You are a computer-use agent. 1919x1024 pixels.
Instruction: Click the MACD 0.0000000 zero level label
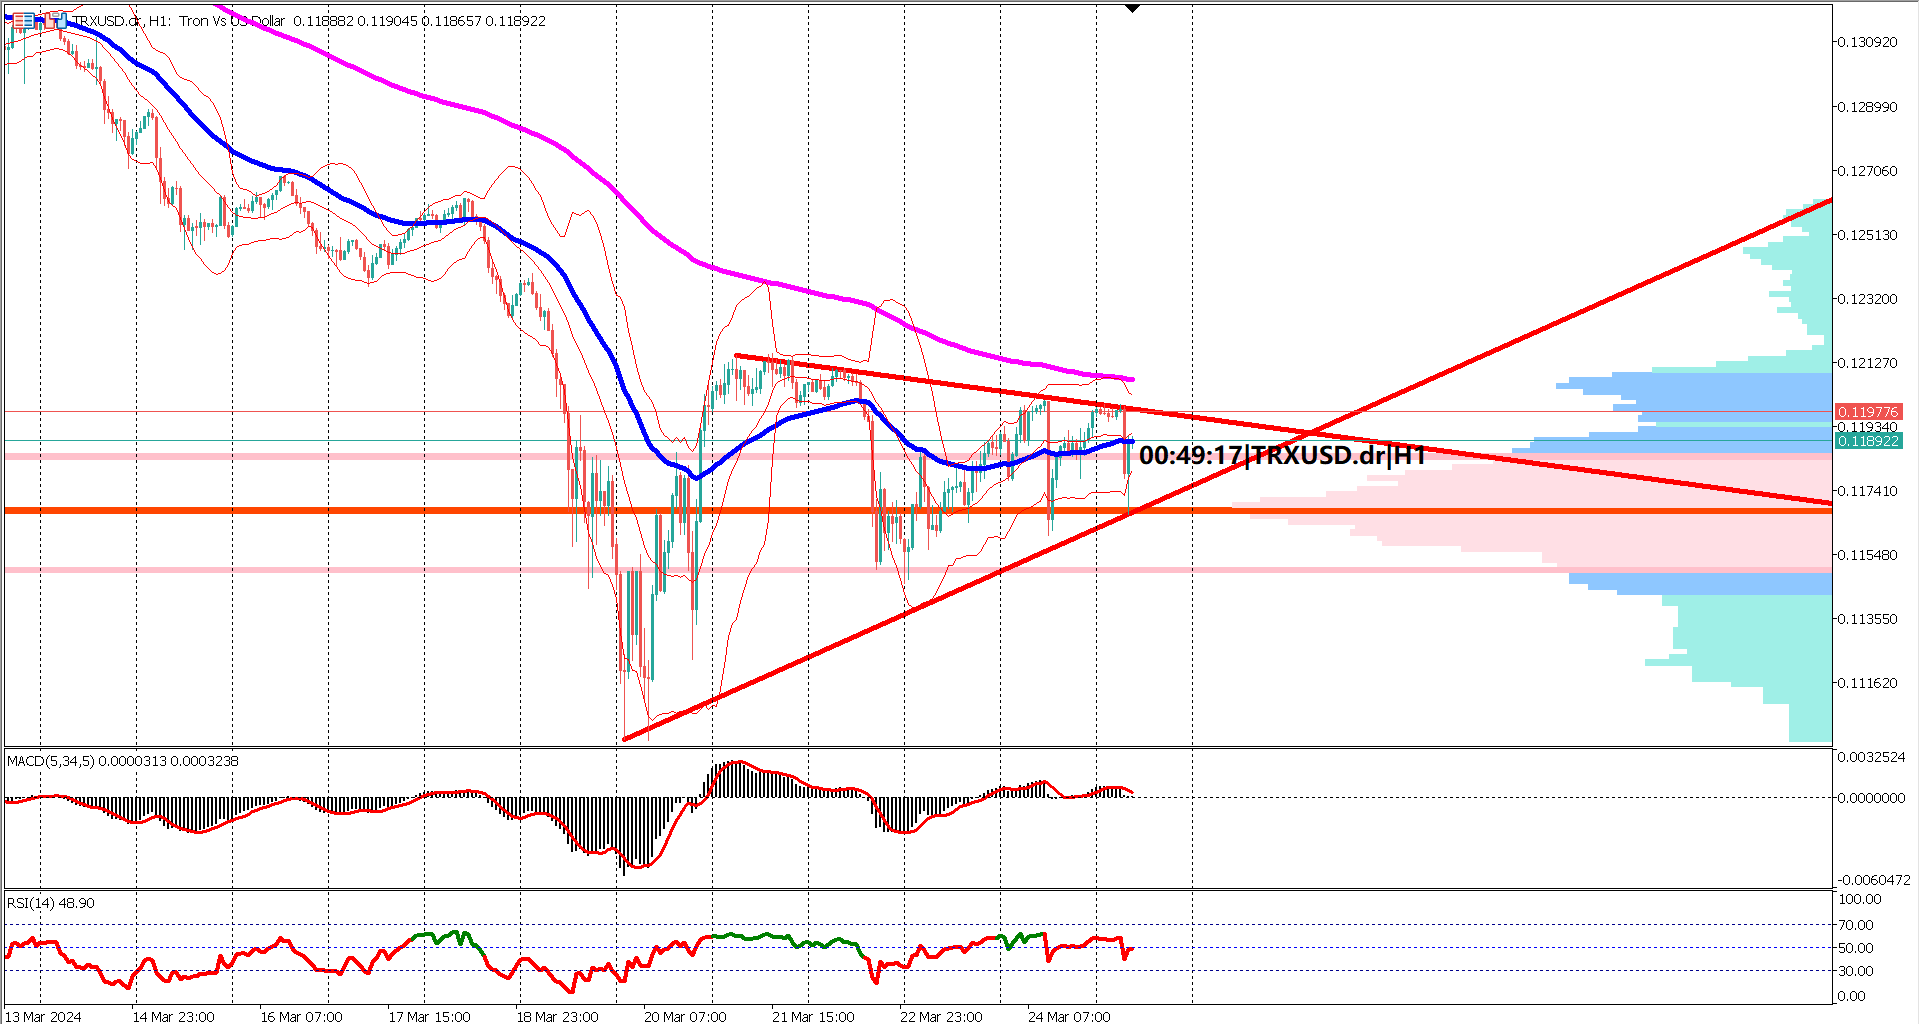click(1871, 798)
